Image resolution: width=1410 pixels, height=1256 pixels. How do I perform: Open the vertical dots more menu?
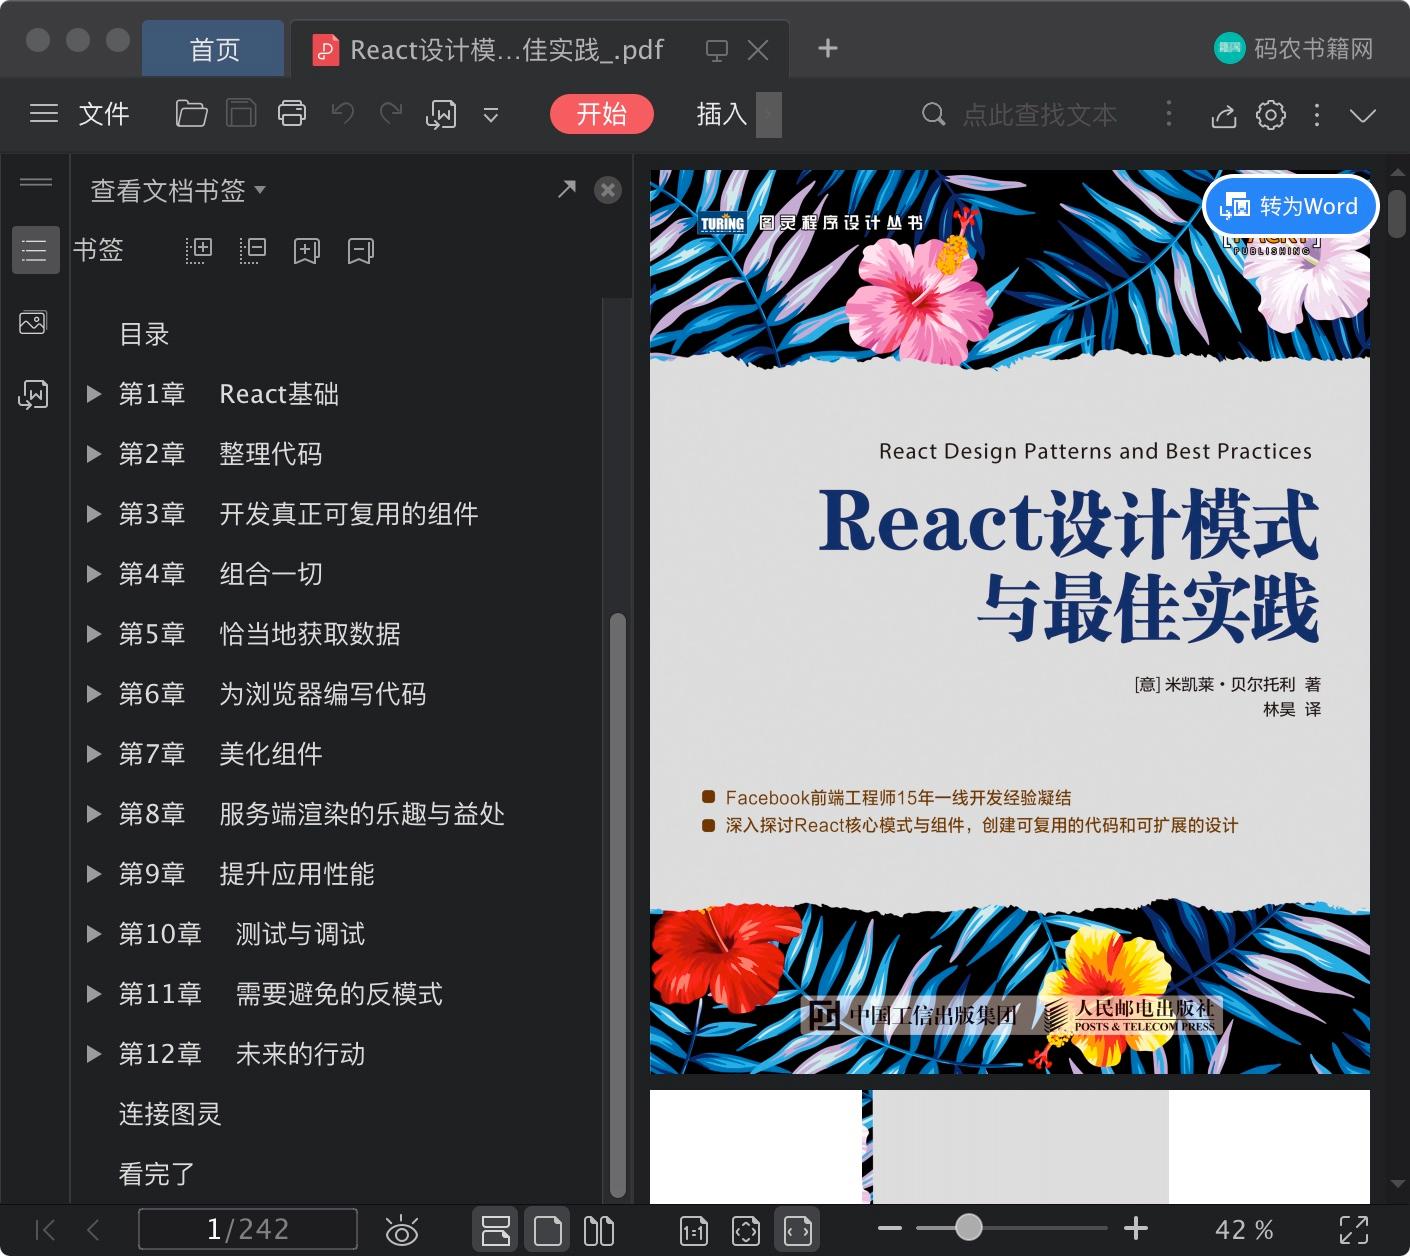click(x=1317, y=115)
